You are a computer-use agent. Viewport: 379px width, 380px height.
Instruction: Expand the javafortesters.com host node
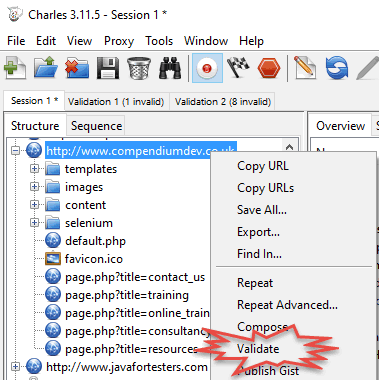coord(15,367)
